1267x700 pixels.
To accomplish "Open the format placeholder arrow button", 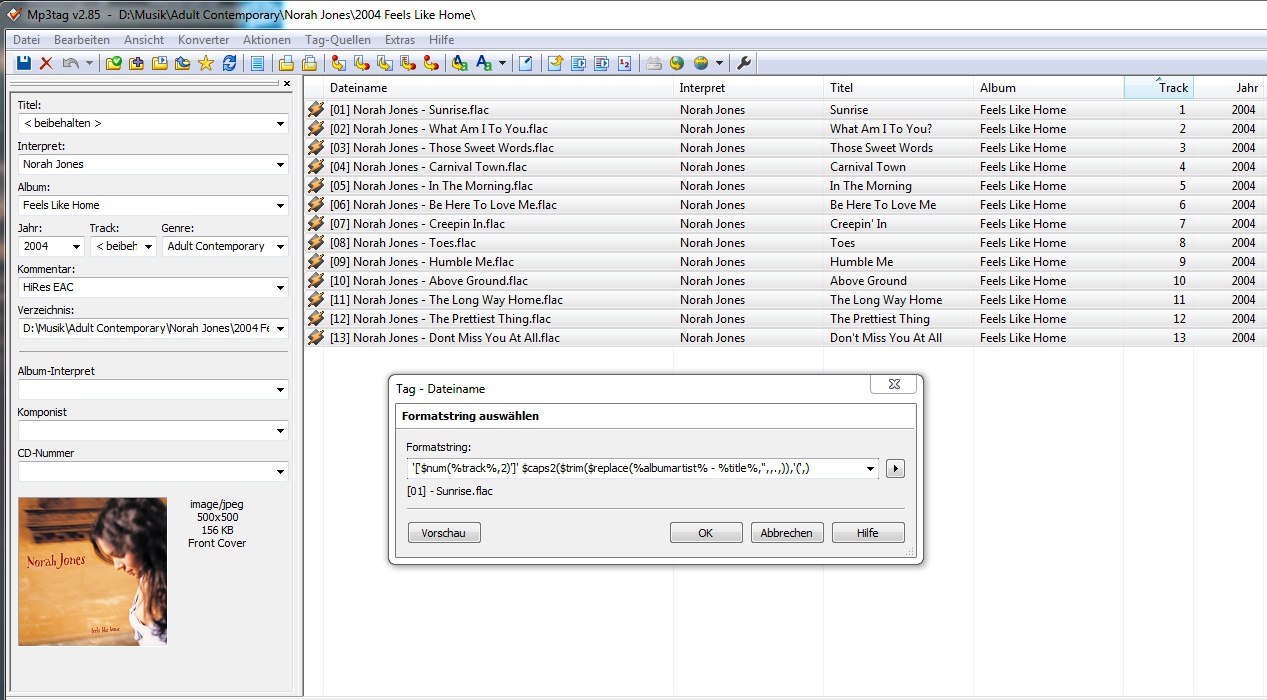I will [895, 469].
